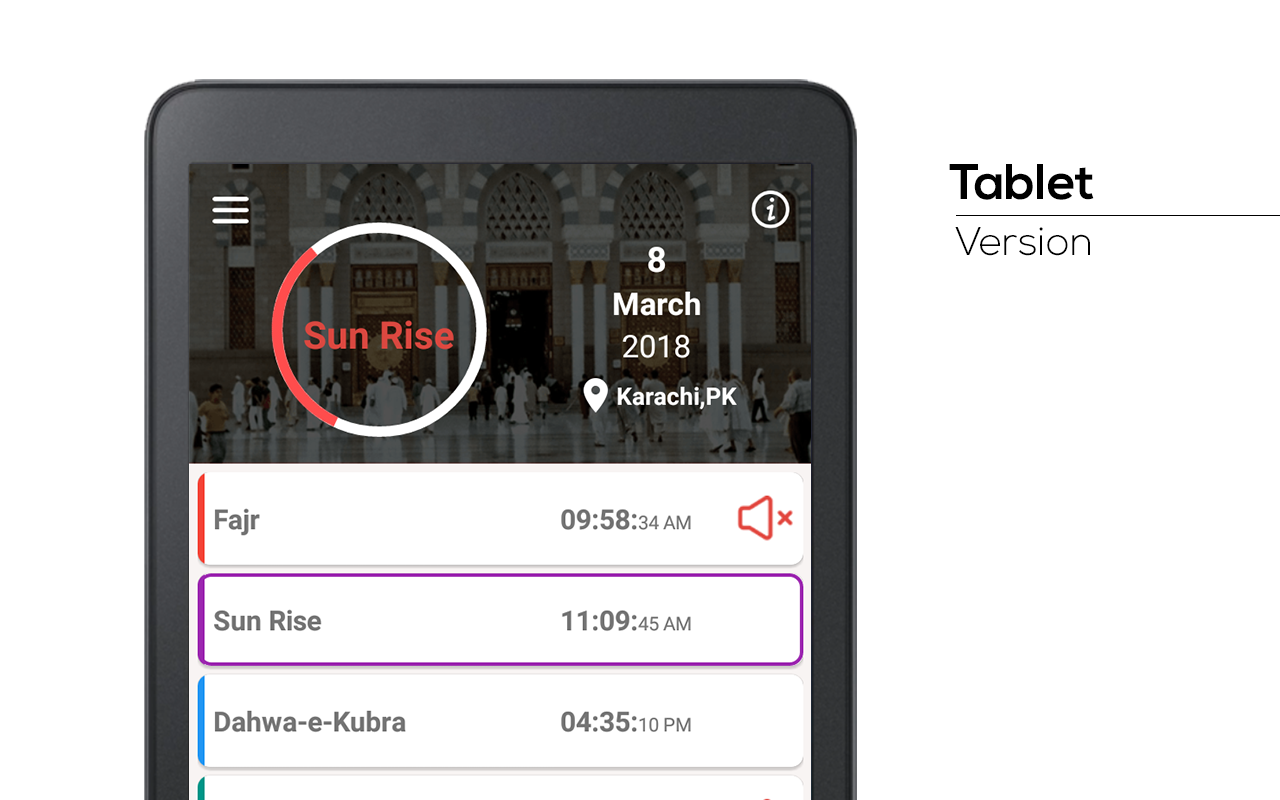The image size is (1280, 800).
Task: Click the 2018 year label
Action: 656,347
